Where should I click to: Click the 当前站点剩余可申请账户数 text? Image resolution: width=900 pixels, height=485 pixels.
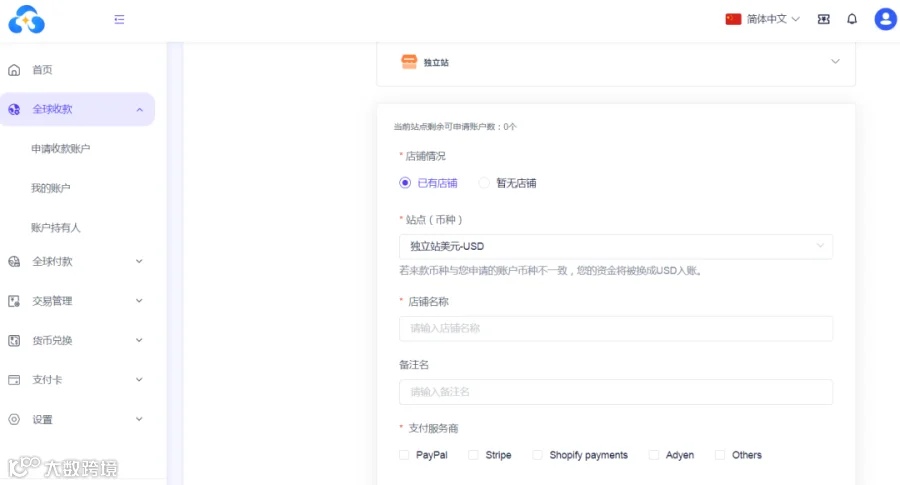[x=455, y=127]
